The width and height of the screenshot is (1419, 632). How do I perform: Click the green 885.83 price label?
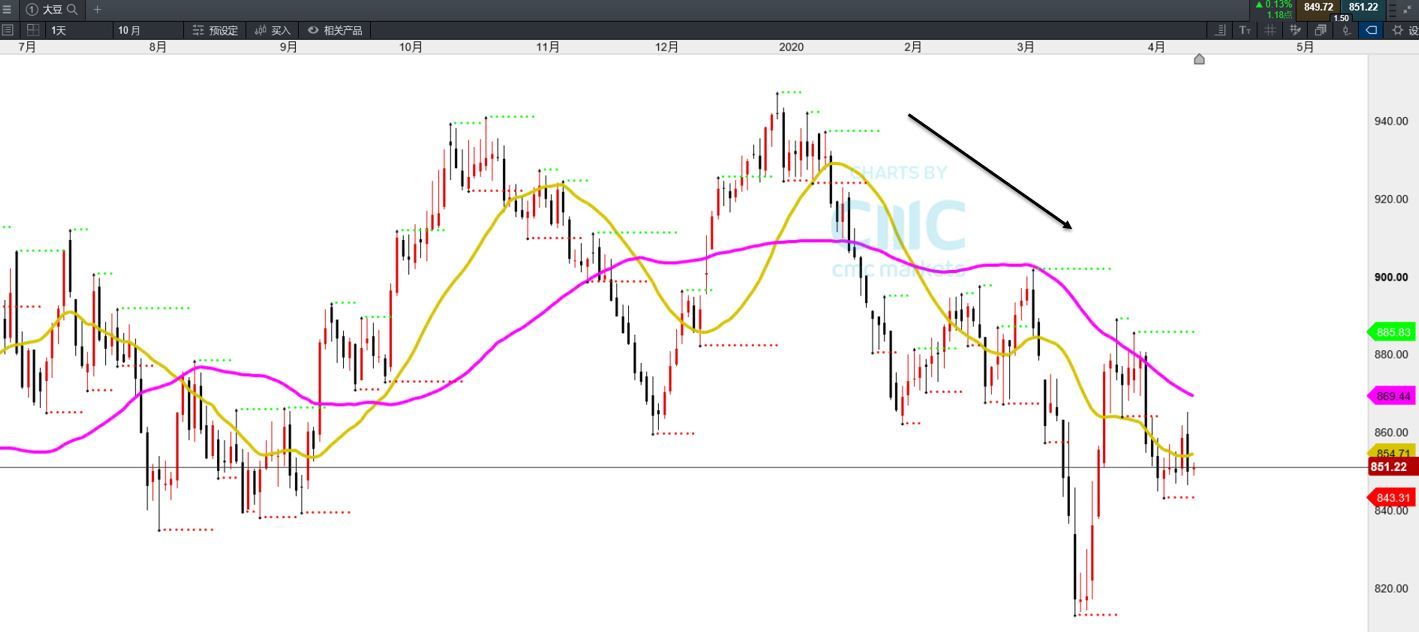pos(1392,332)
